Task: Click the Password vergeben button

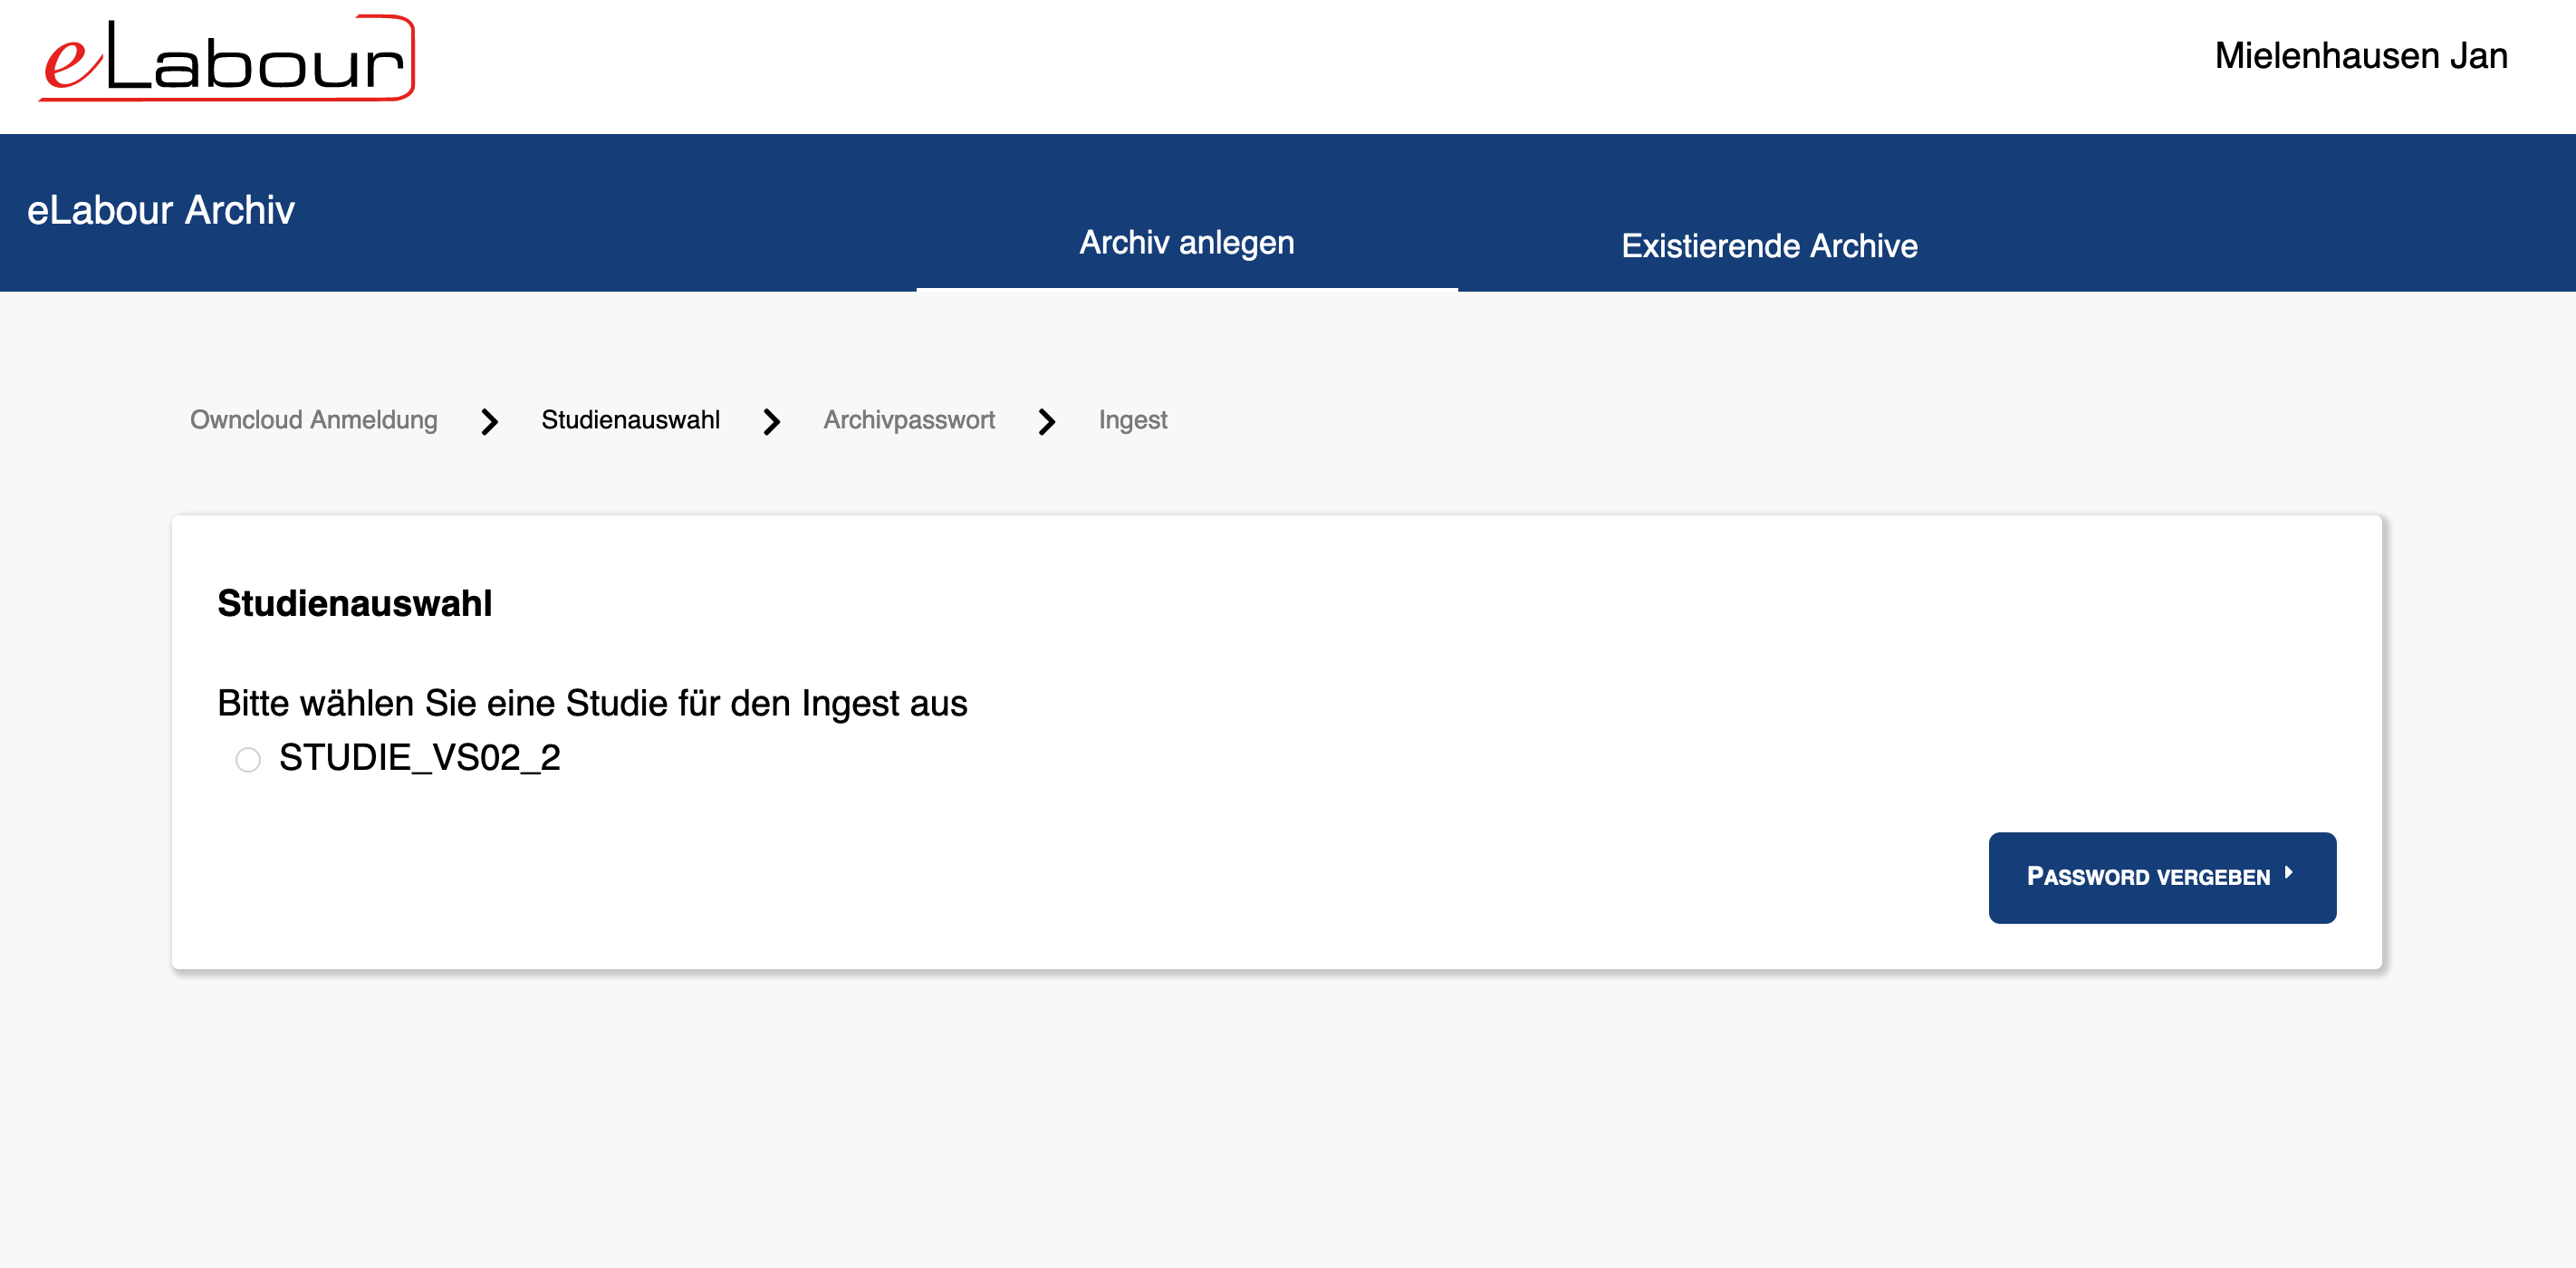Action: coord(2162,877)
